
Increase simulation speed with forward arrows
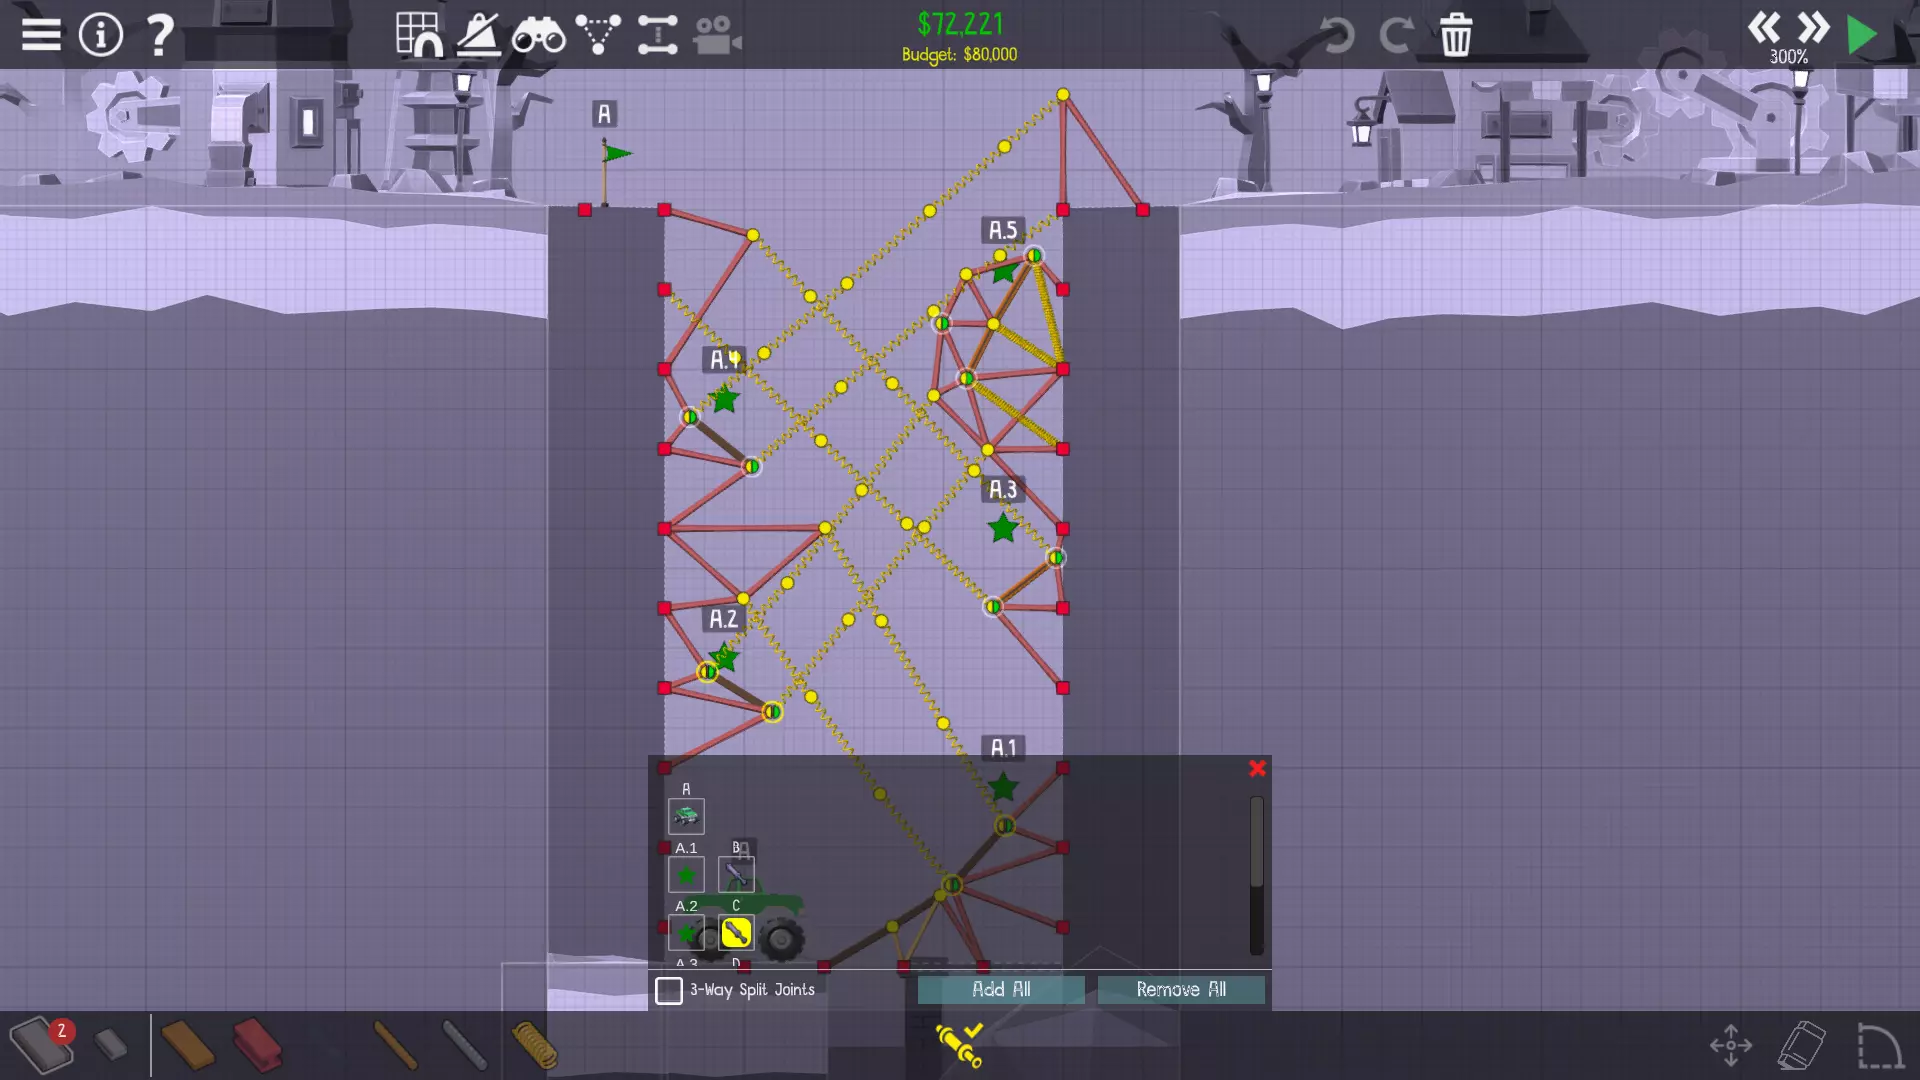click(x=1813, y=27)
